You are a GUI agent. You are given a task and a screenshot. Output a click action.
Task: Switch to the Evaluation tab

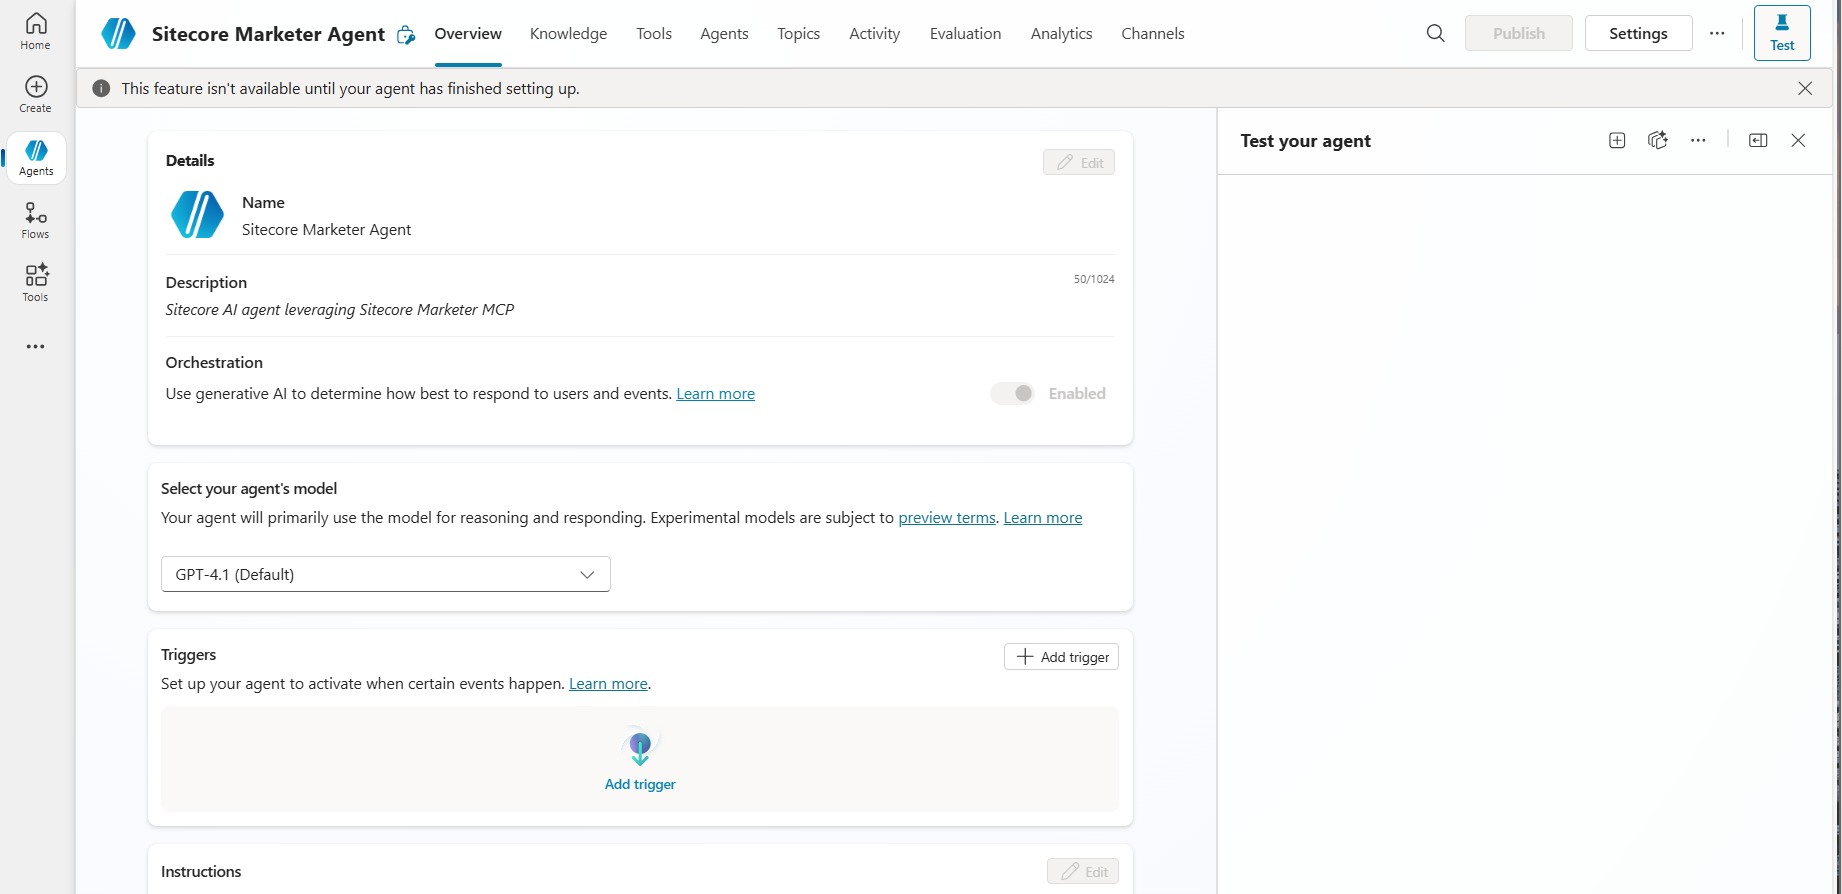pos(965,33)
